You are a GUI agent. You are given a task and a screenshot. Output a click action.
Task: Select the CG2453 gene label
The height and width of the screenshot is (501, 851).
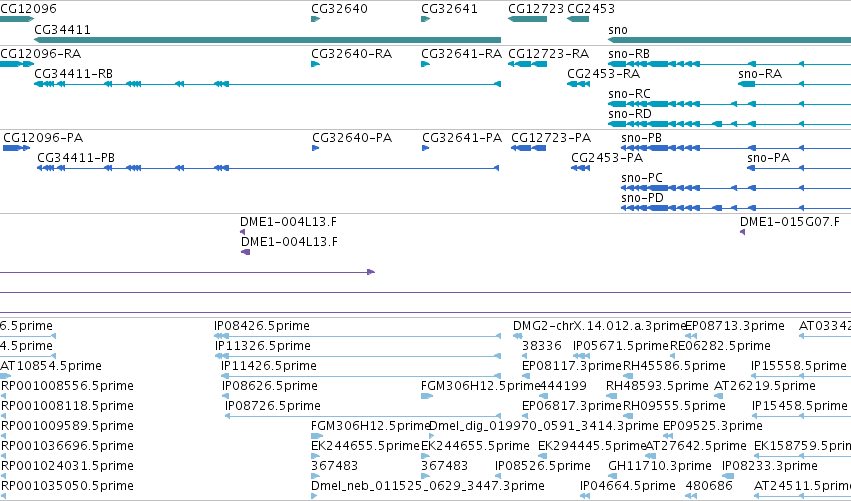click(591, 9)
